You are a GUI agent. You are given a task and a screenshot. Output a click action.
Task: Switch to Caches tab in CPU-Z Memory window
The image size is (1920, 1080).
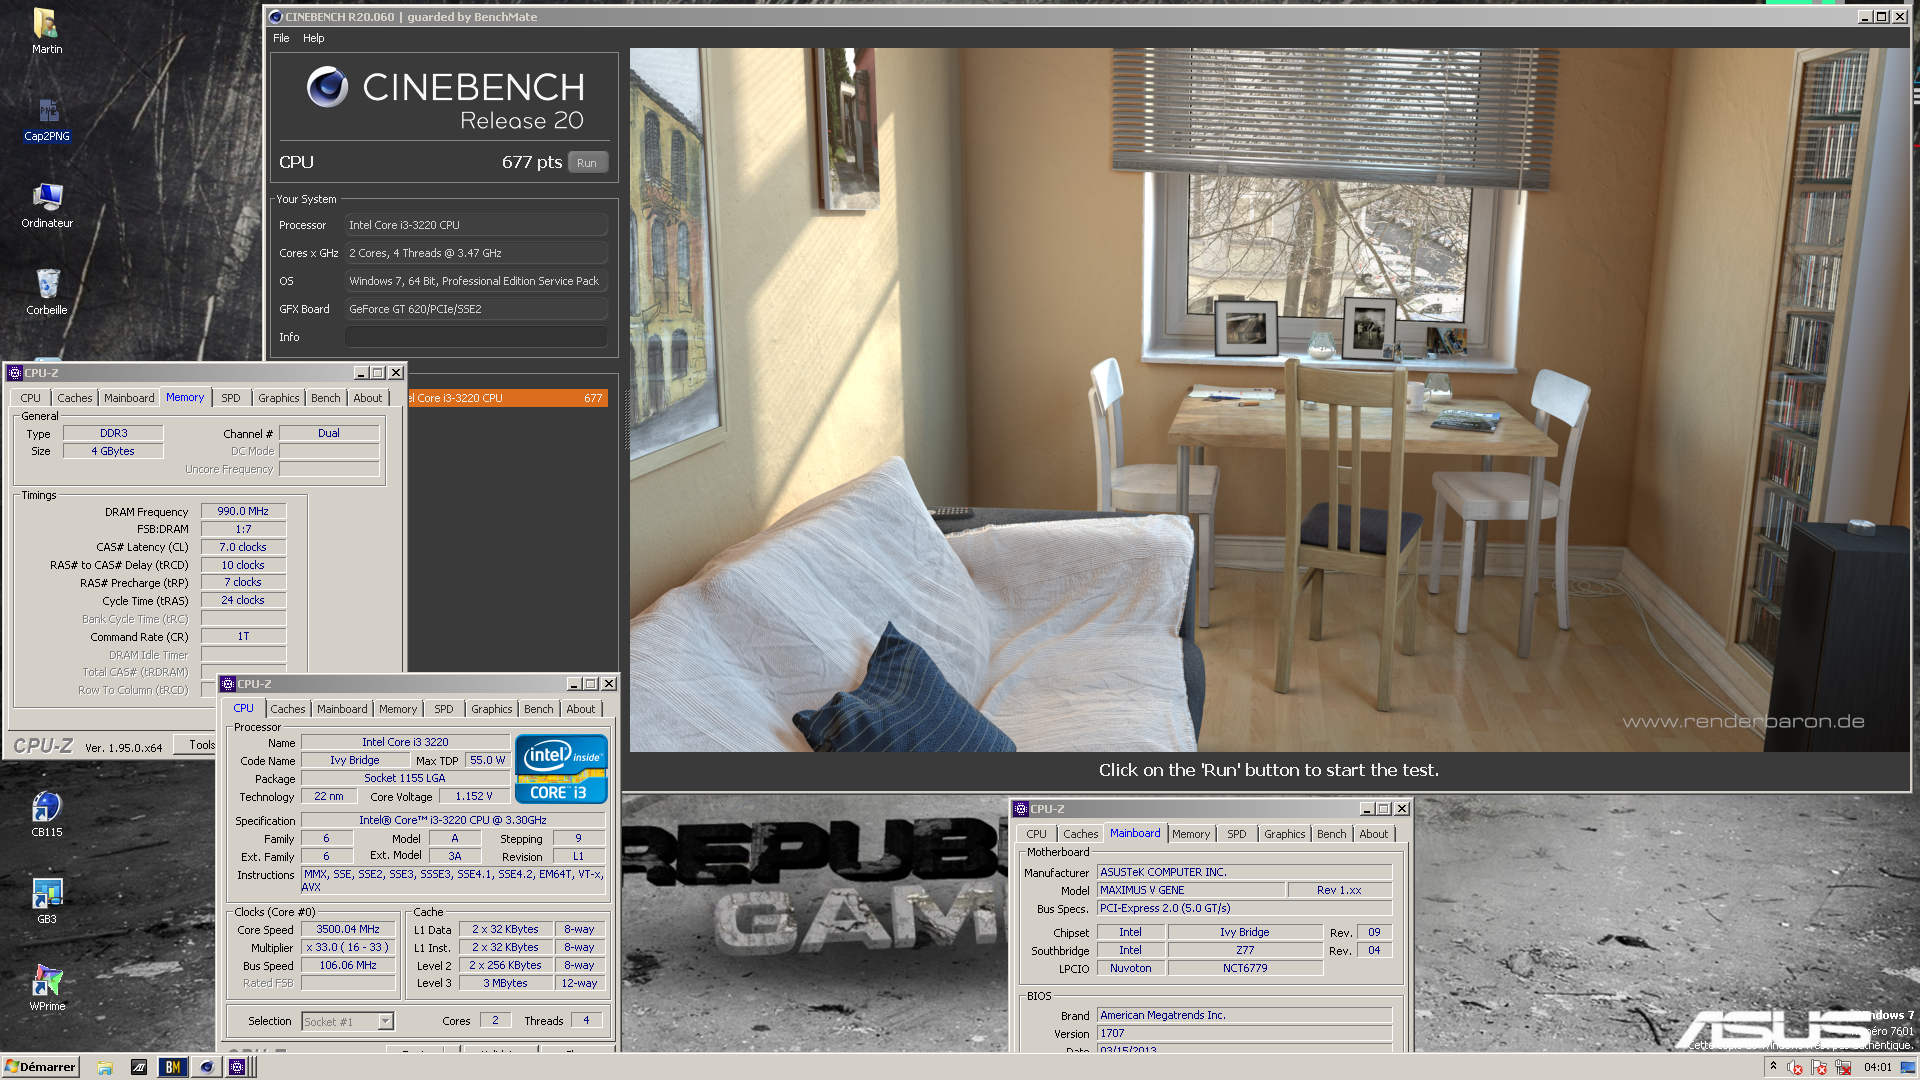[x=75, y=398]
